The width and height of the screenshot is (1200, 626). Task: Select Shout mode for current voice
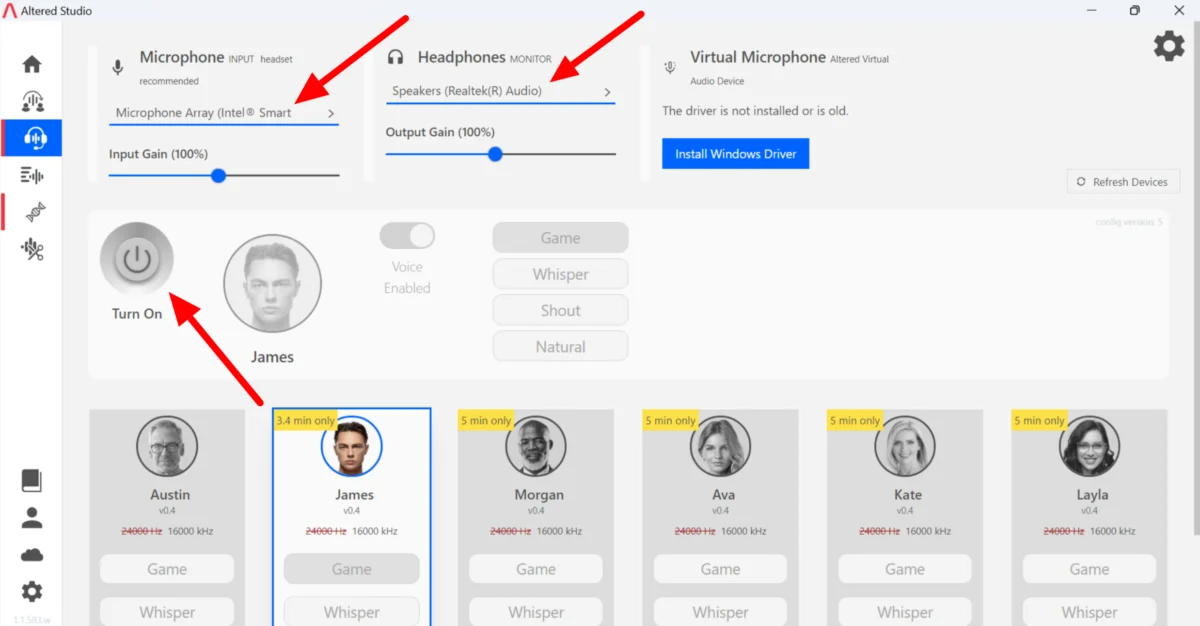pos(560,310)
